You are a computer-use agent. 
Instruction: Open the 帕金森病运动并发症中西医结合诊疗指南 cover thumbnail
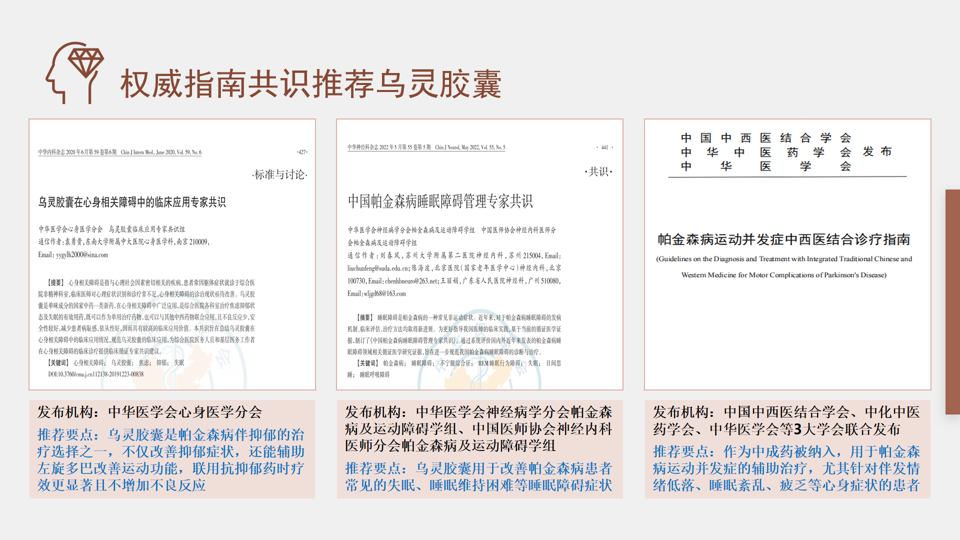[787, 254]
